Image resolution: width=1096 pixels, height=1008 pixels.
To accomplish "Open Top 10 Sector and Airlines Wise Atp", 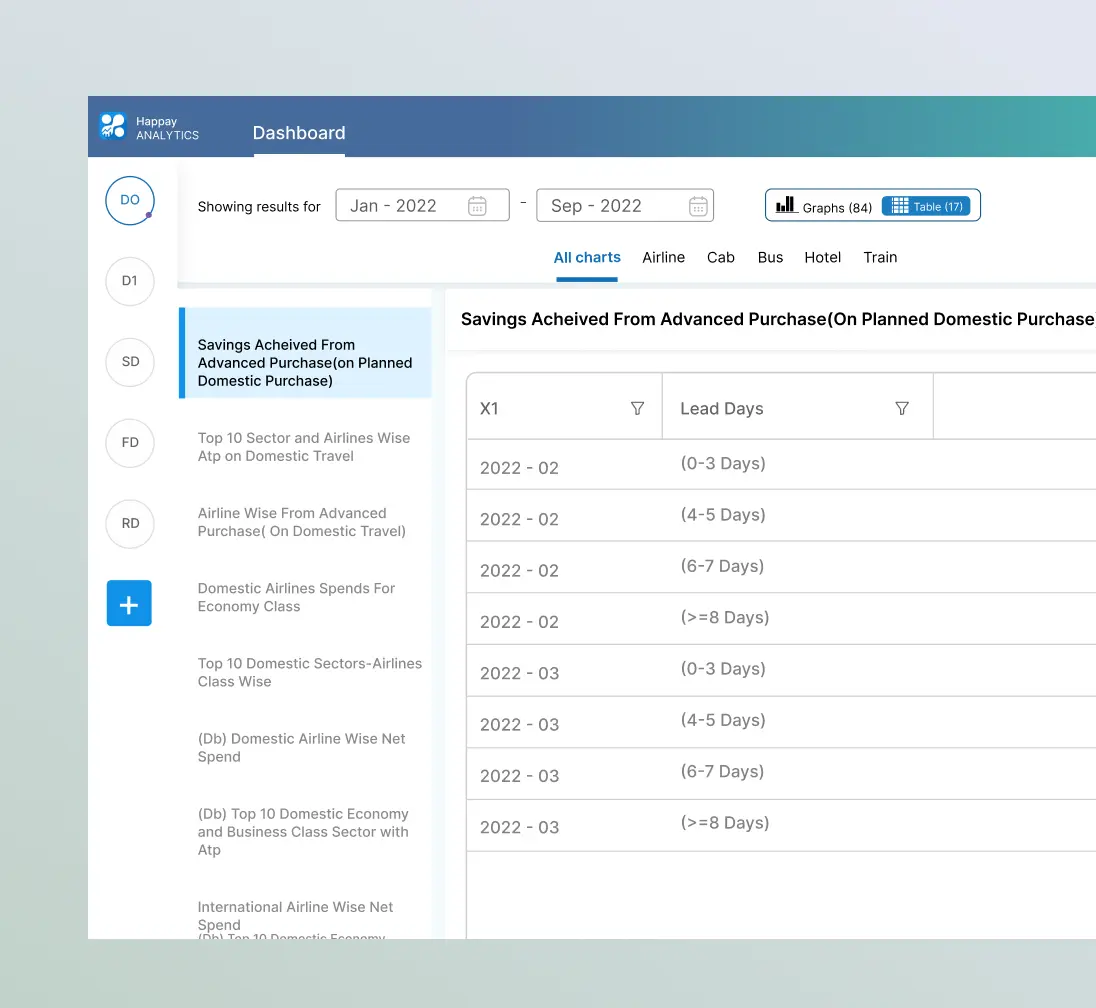I will (x=304, y=447).
